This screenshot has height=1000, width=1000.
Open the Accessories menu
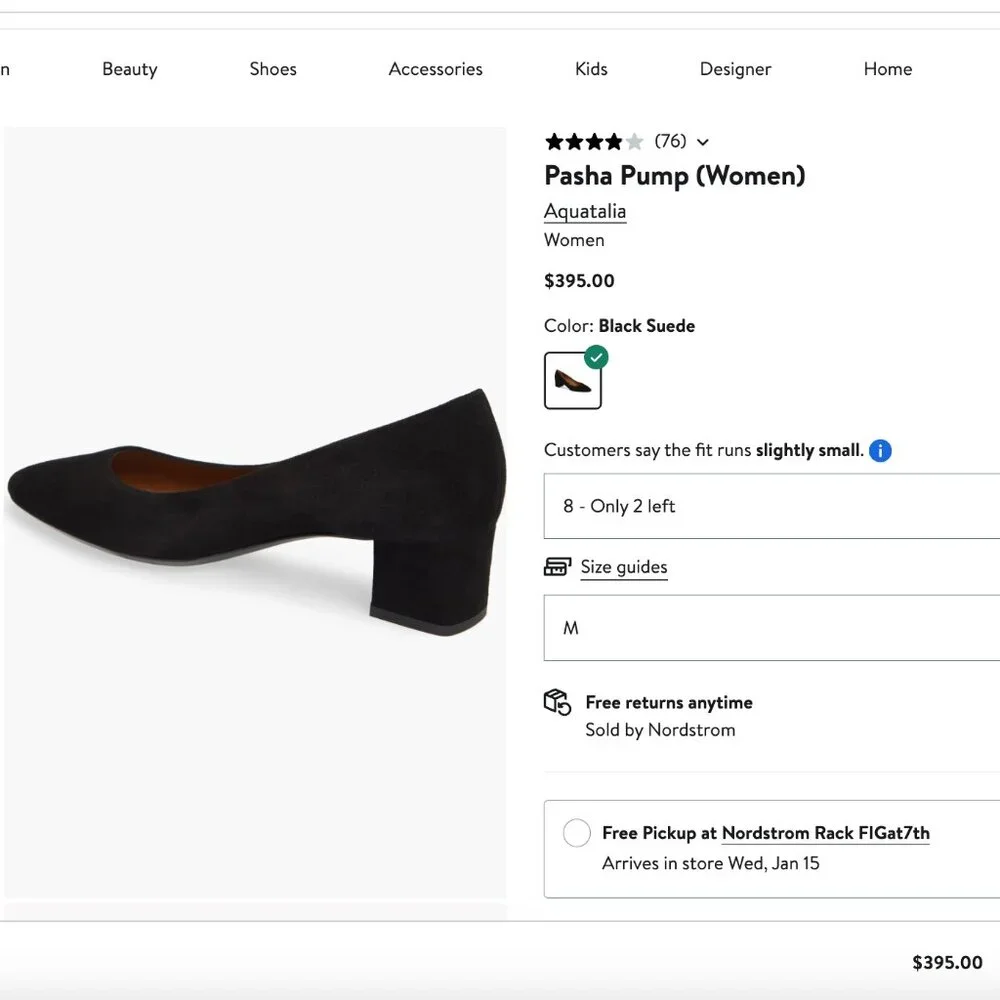(x=436, y=69)
